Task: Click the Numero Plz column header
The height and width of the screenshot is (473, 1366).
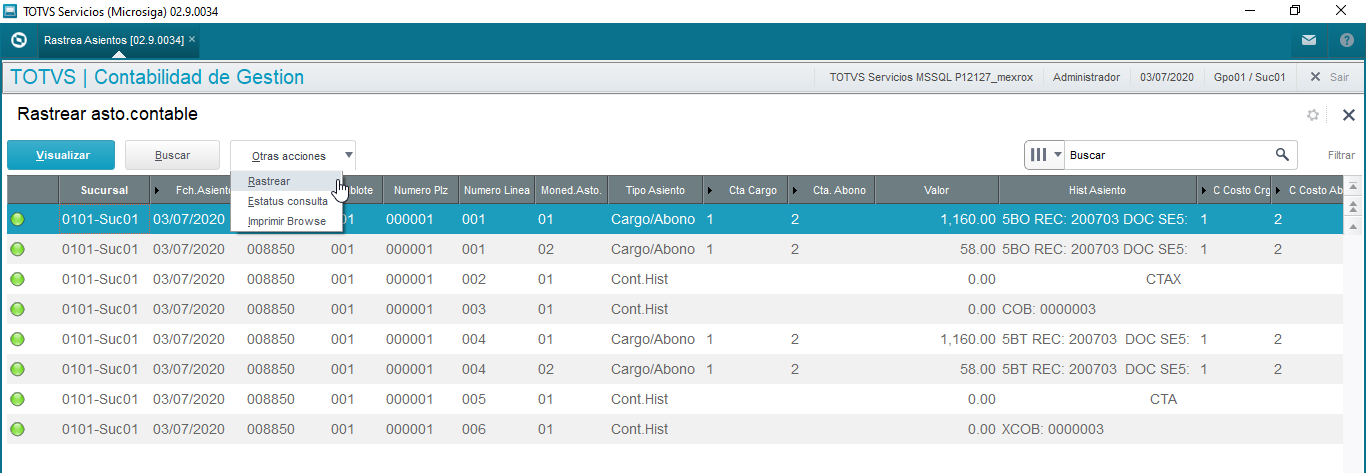Action: 420,190
